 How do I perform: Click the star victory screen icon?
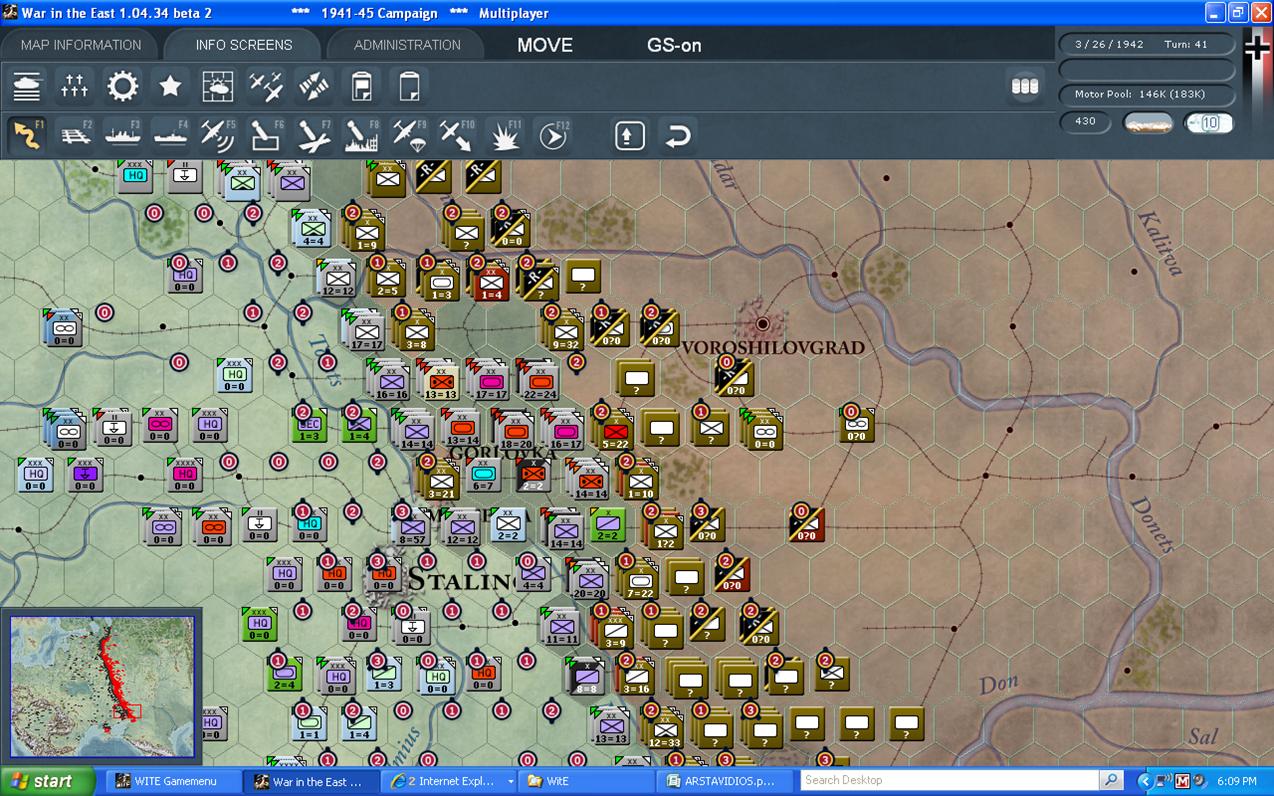coord(170,87)
